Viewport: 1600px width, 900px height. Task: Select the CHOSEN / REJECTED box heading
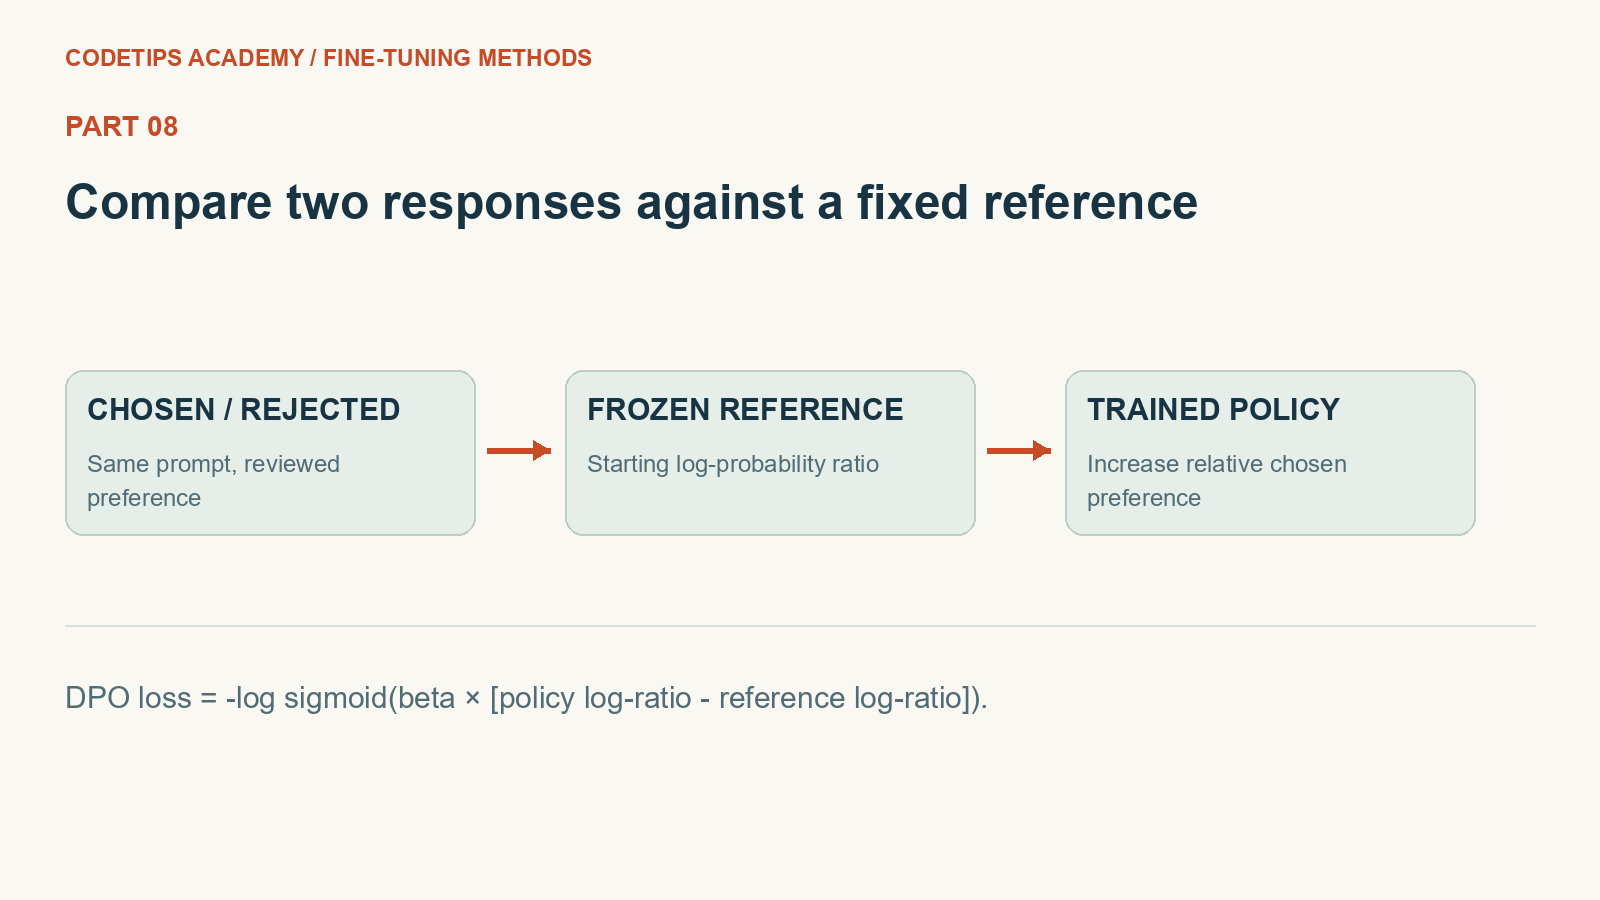coord(243,409)
